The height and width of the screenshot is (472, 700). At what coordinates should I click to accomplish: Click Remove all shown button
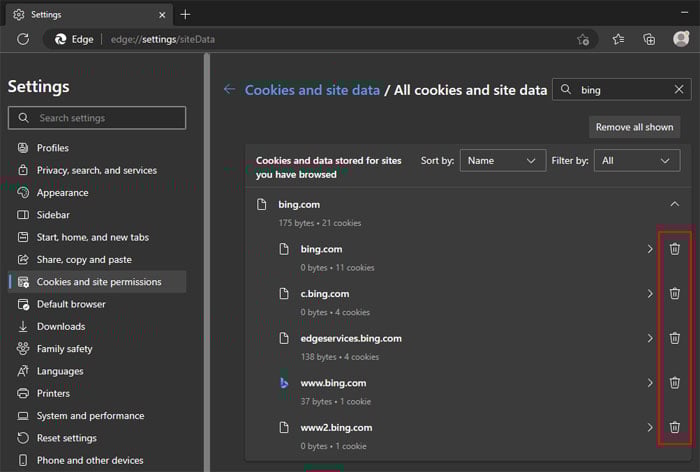point(634,127)
